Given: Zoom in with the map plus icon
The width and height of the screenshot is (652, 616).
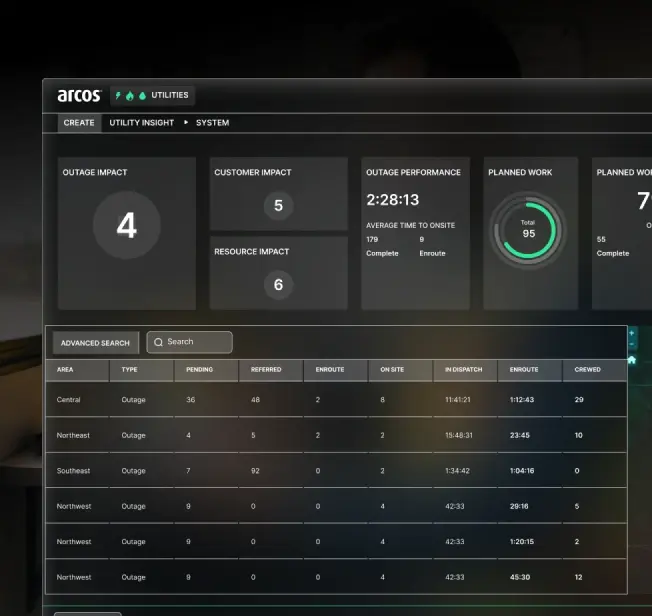Looking at the screenshot, I should [632, 333].
